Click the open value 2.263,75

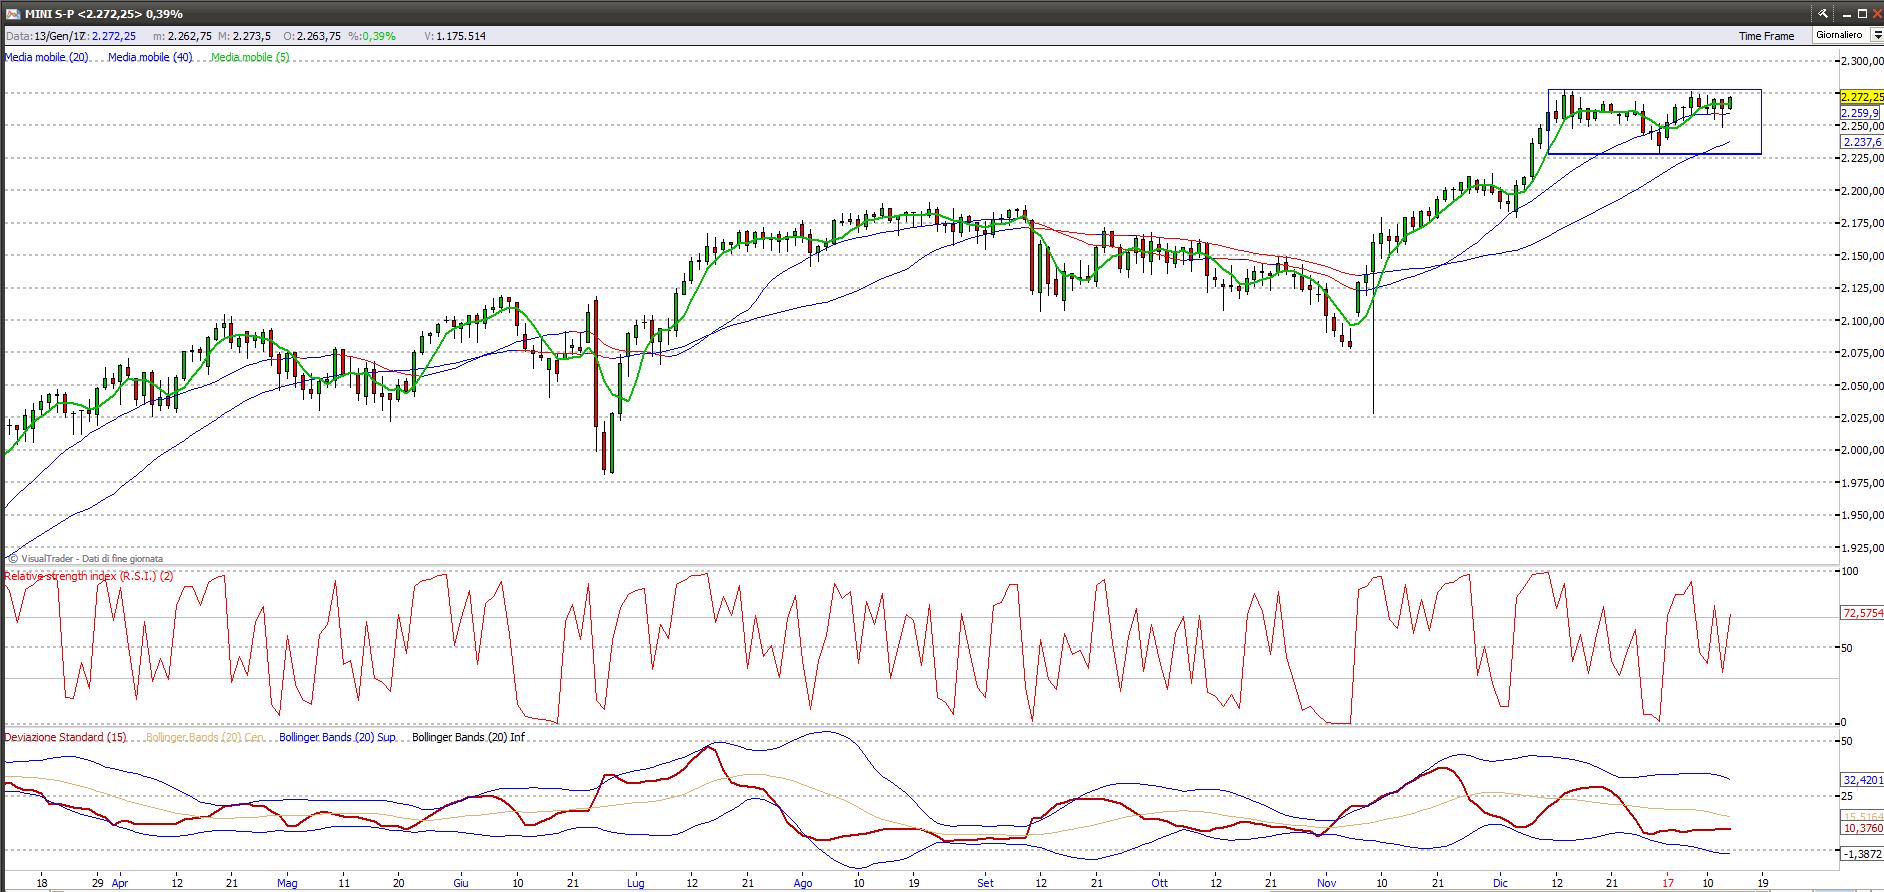[x=317, y=36]
